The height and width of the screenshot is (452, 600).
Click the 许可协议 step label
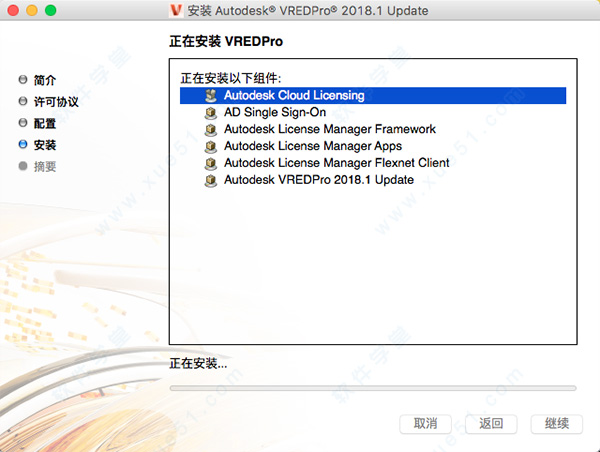click(x=56, y=101)
